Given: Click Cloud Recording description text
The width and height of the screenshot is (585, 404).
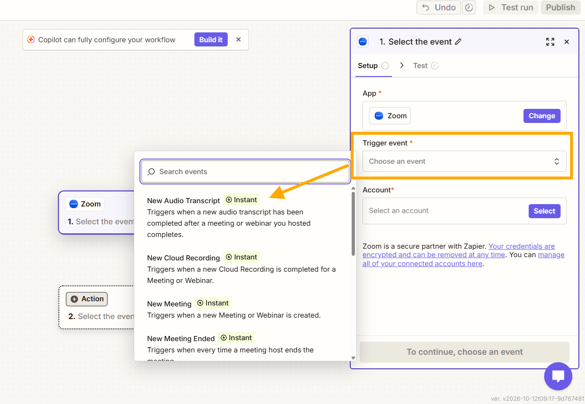Looking at the screenshot, I should pyautogui.click(x=241, y=275).
